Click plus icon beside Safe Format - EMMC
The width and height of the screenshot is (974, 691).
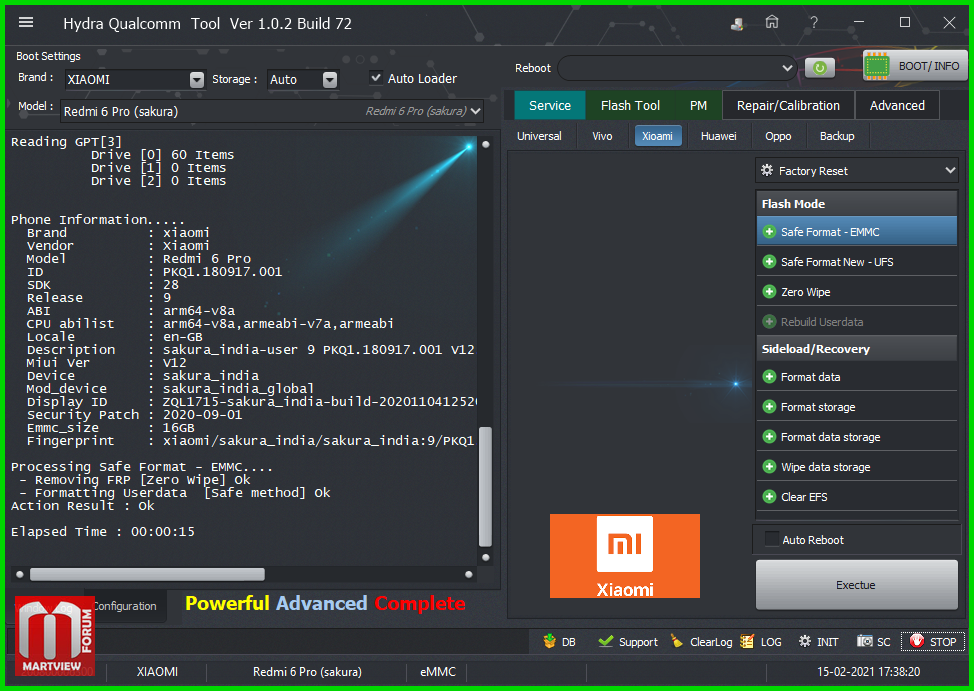point(769,232)
